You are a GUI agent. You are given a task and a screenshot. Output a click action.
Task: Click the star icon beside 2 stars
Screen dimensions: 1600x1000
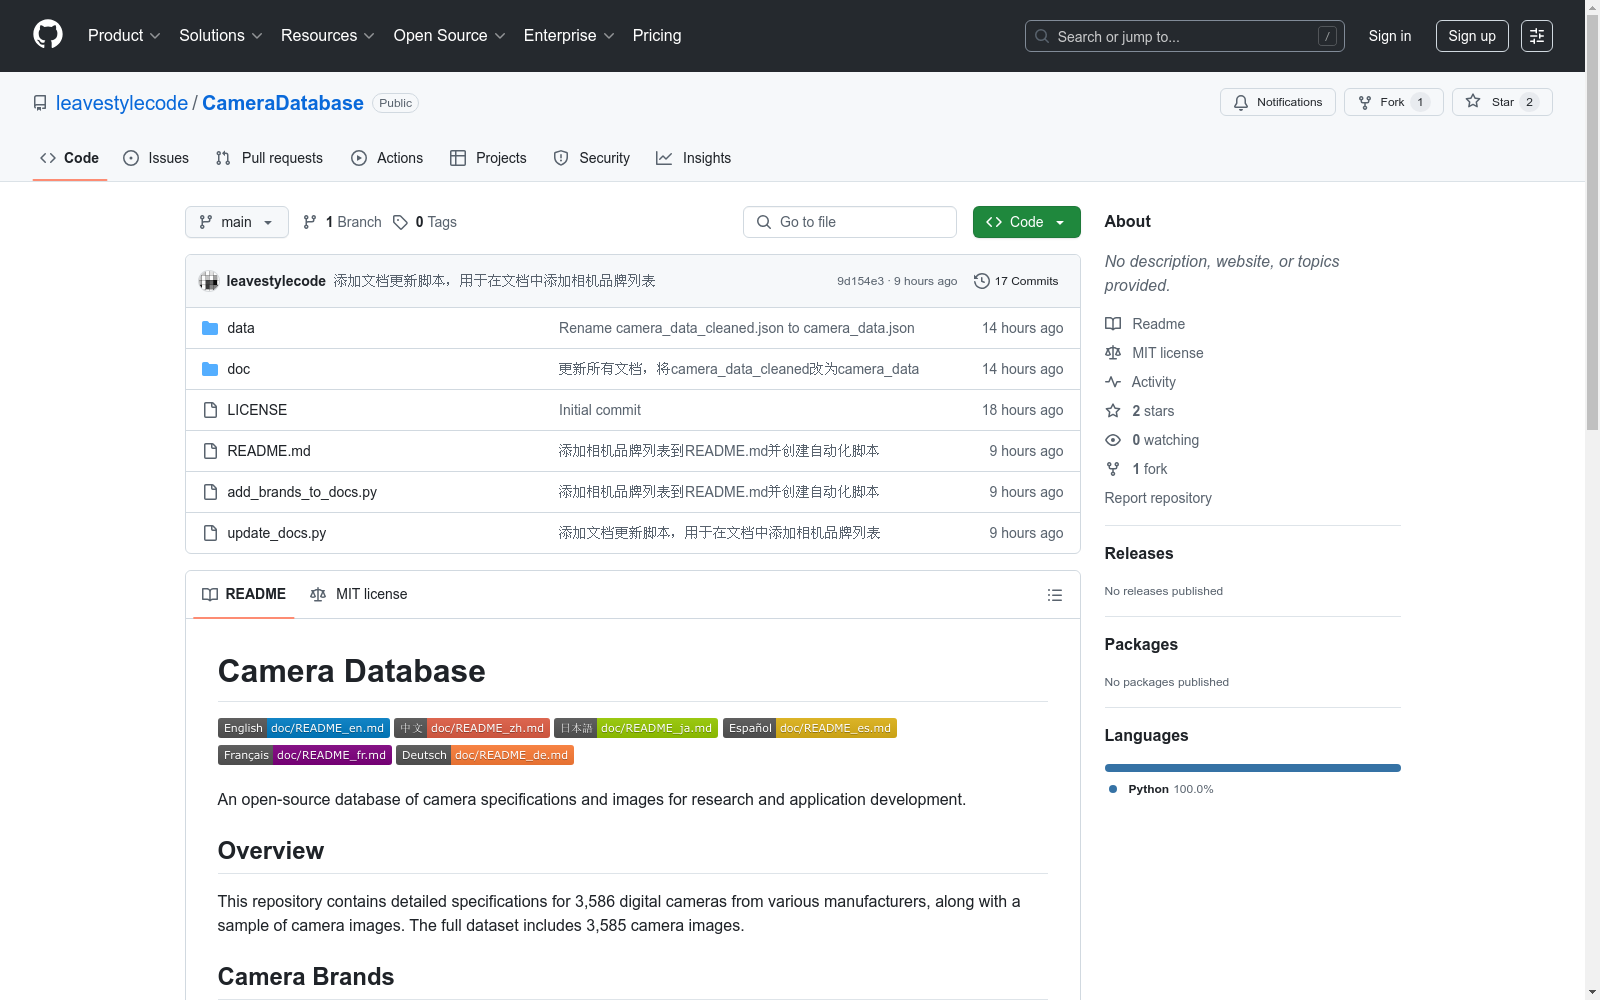tap(1113, 411)
